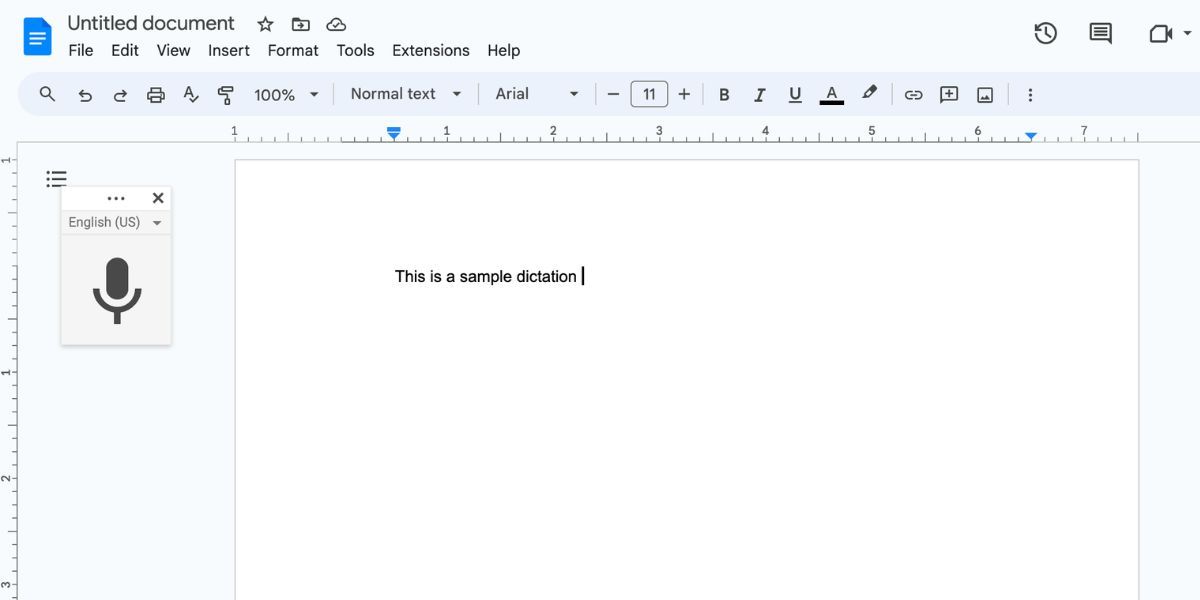Click the Print icon in toolbar
The width and height of the screenshot is (1200, 600).
pos(155,95)
